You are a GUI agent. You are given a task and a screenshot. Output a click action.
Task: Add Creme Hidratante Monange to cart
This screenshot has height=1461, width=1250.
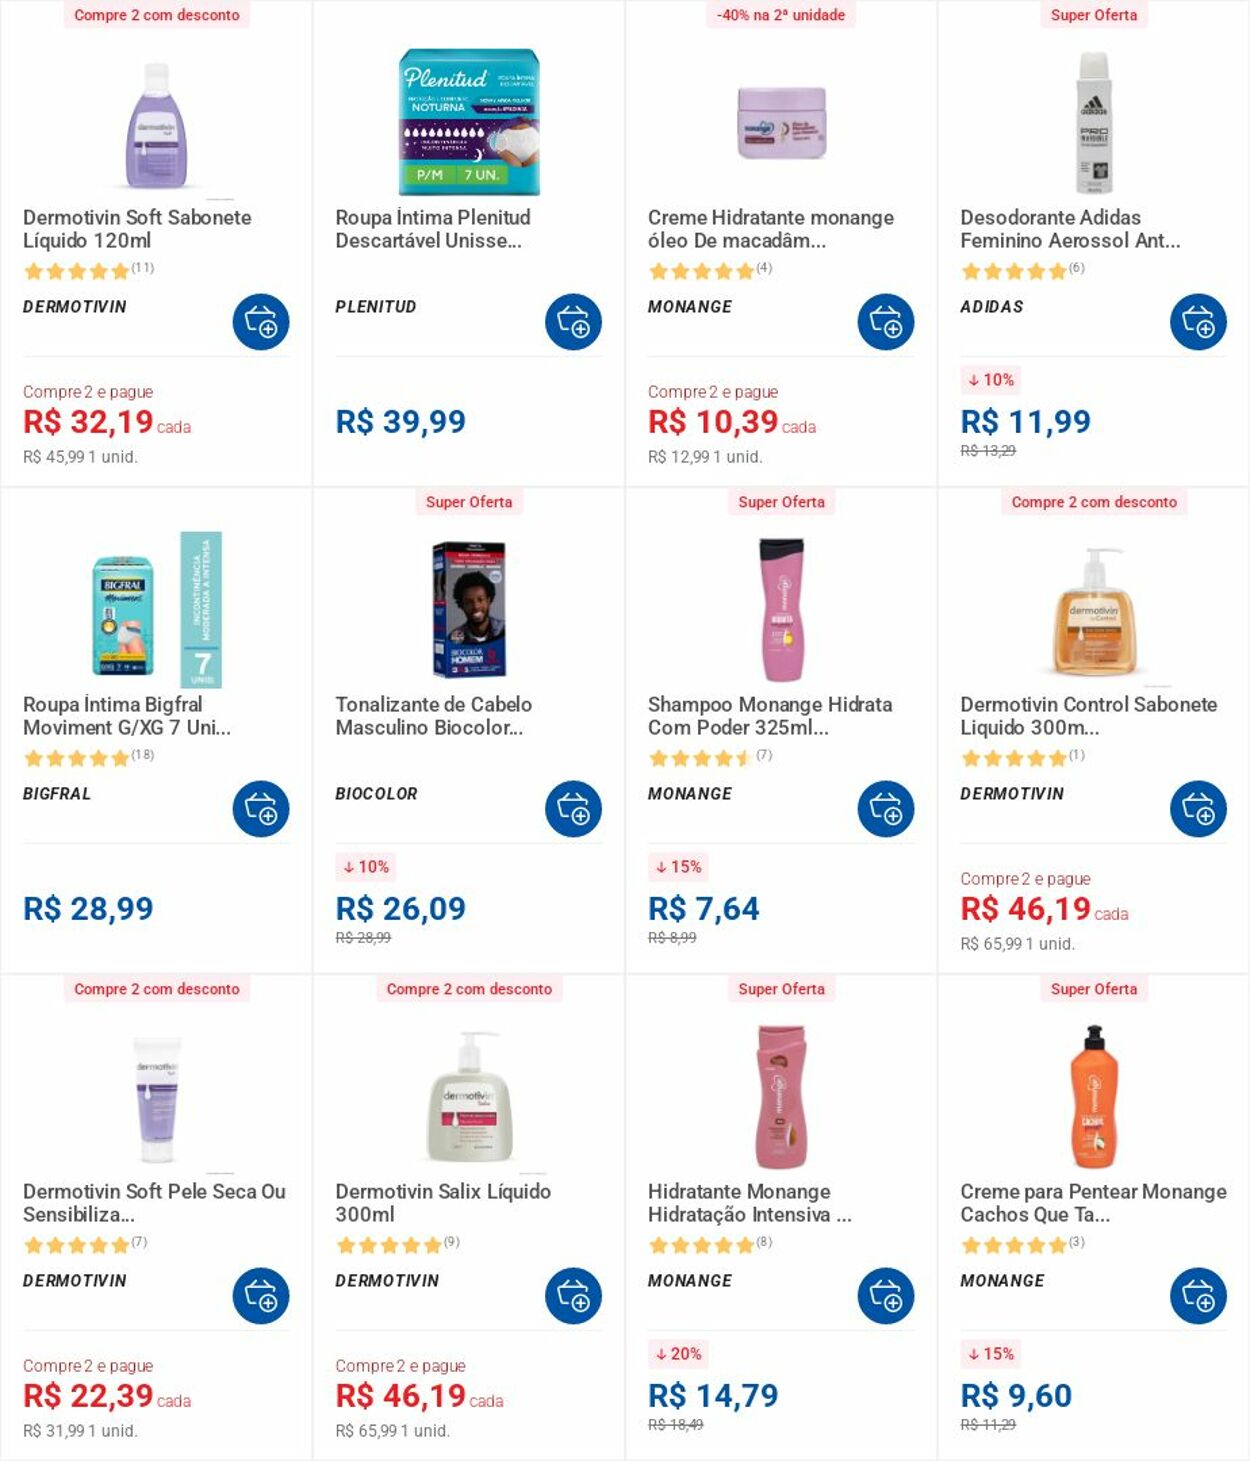886,322
